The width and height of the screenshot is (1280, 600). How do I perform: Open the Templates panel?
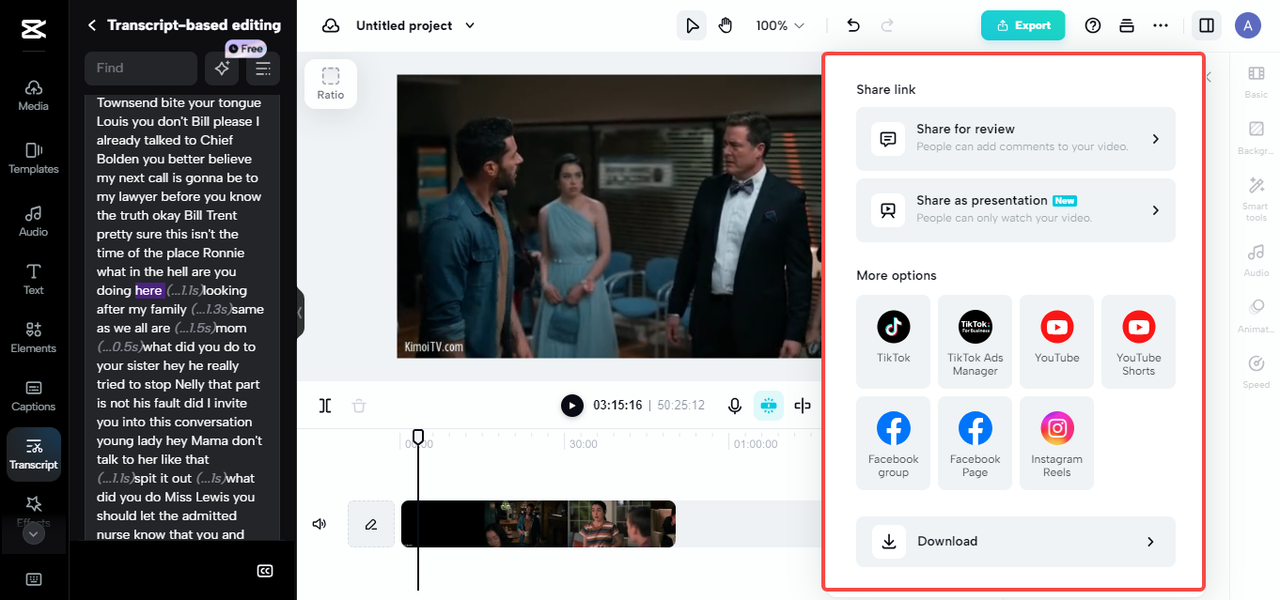pos(33,158)
